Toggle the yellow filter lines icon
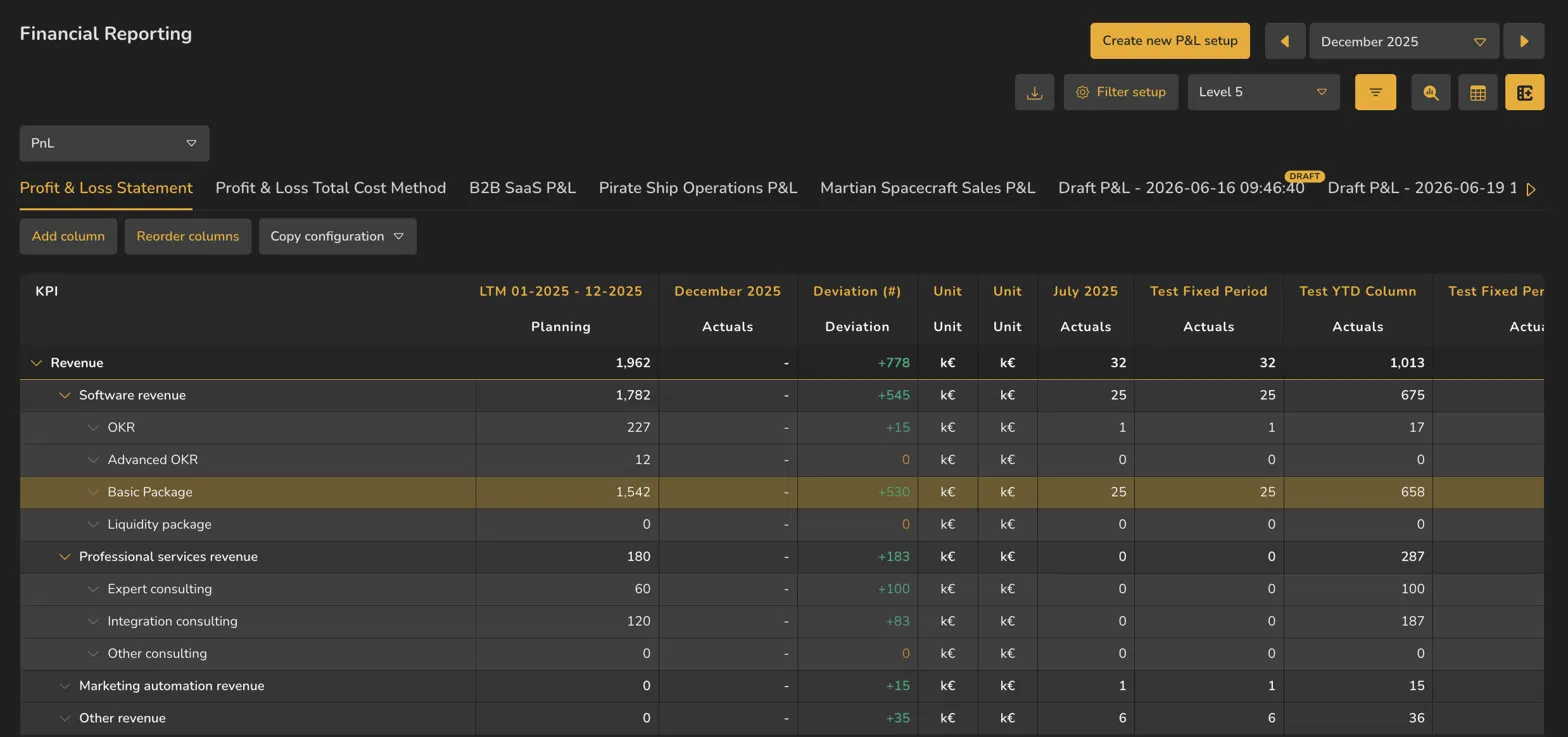This screenshot has height=737, width=1568. point(1375,92)
